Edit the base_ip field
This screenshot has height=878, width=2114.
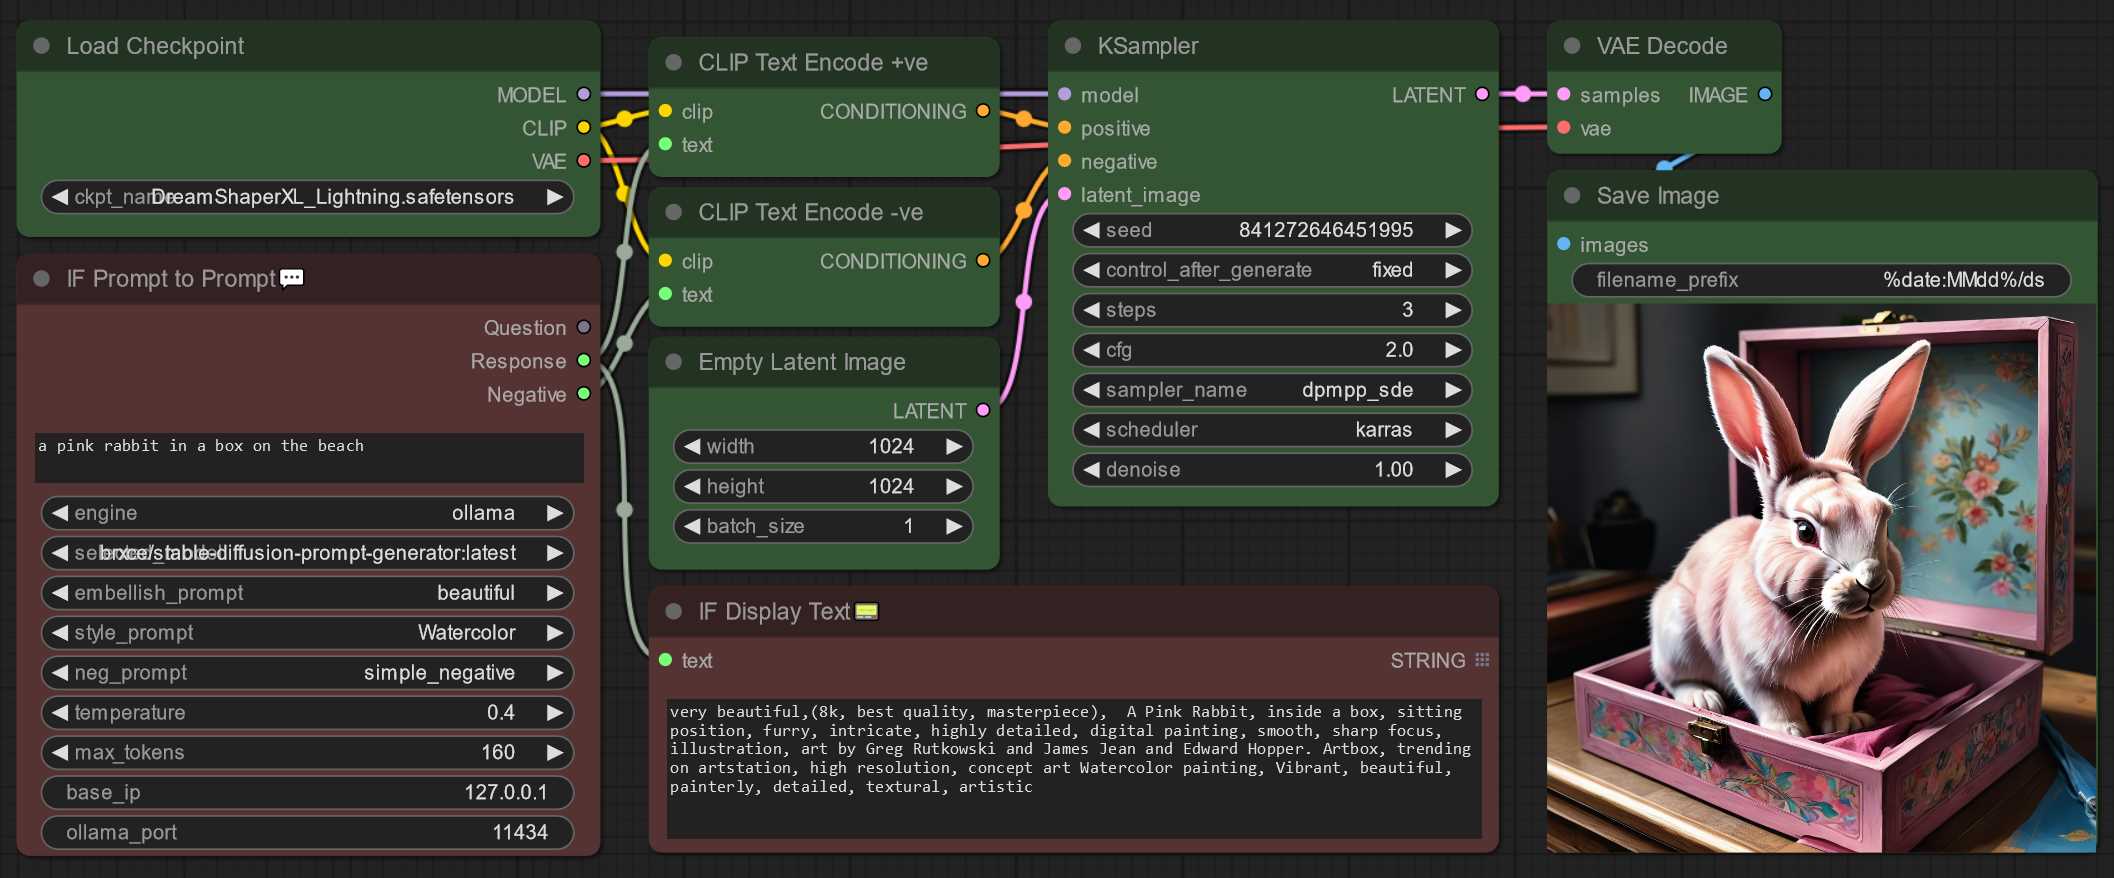tap(307, 793)
